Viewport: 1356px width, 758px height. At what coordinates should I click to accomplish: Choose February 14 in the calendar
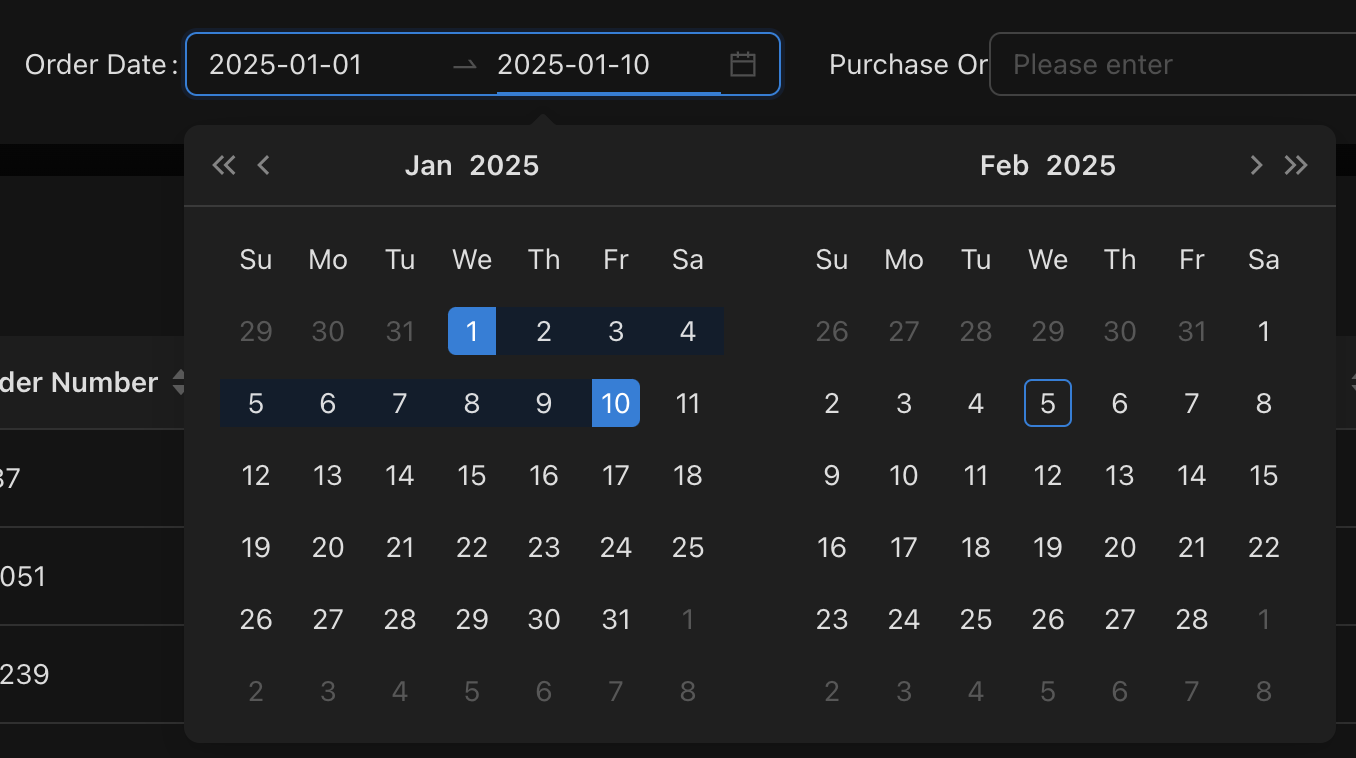coord(1192,475)
